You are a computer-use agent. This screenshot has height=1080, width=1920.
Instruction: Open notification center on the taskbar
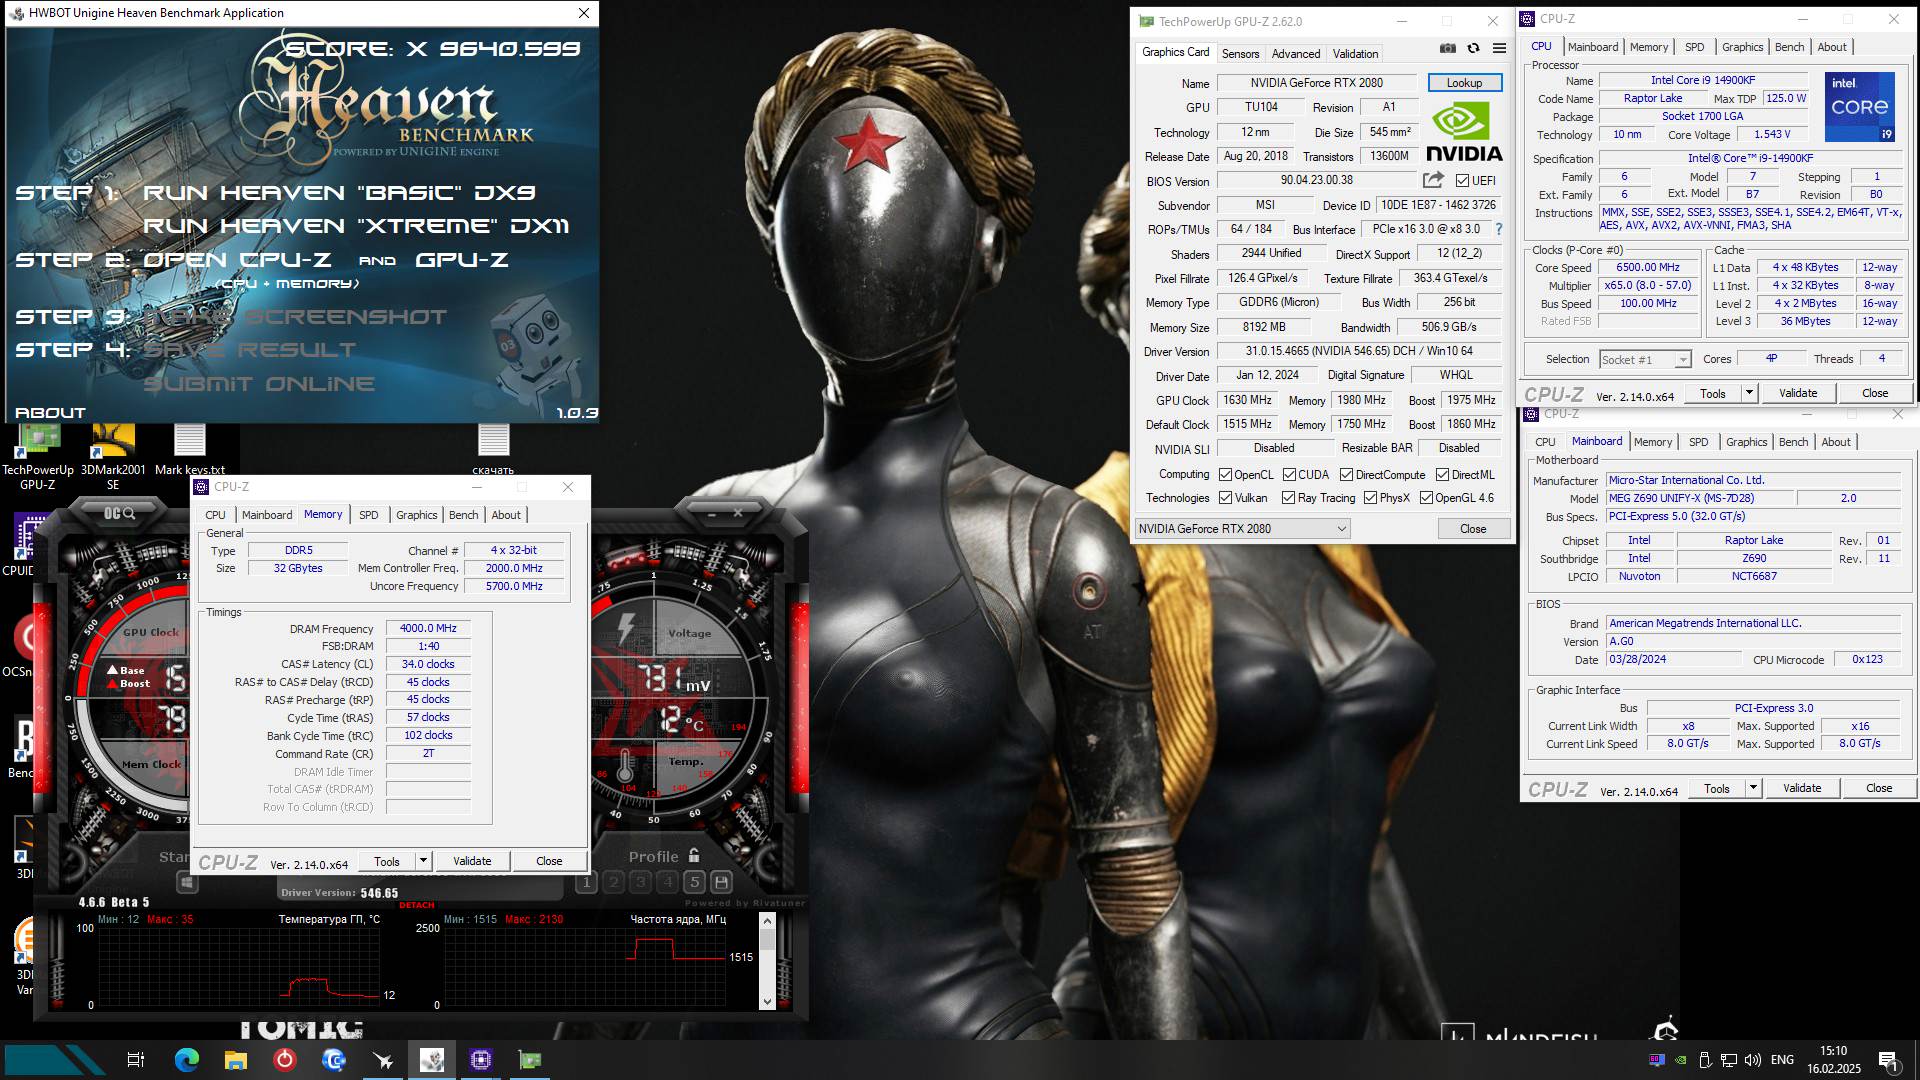(x=1888, y=1060)
